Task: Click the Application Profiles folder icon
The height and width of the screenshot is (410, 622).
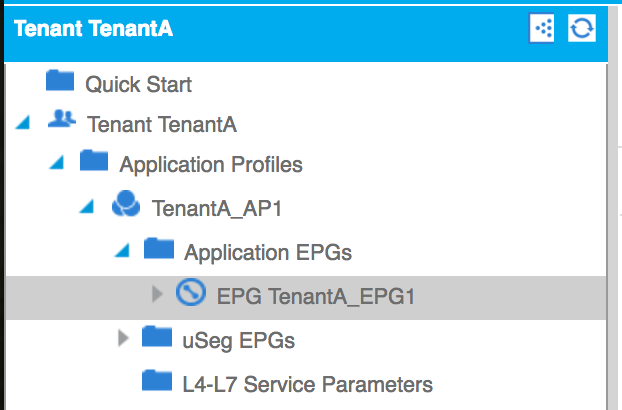Action: click(x=94, y=160)
